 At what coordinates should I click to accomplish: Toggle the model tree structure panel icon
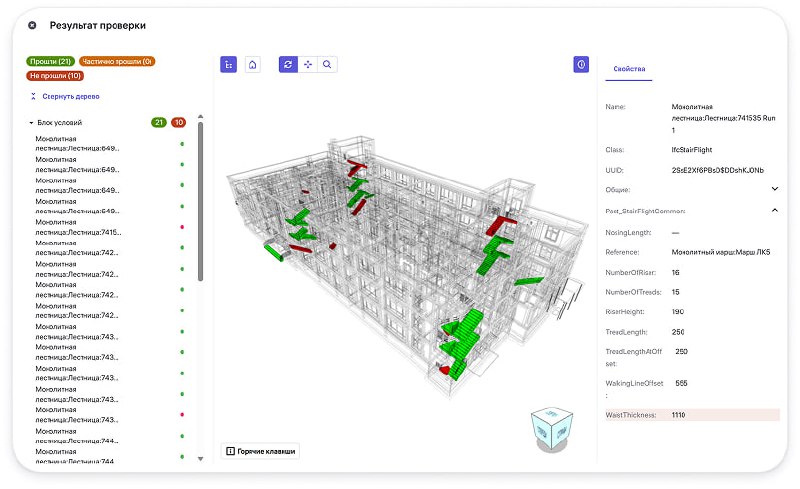[229, 64]
